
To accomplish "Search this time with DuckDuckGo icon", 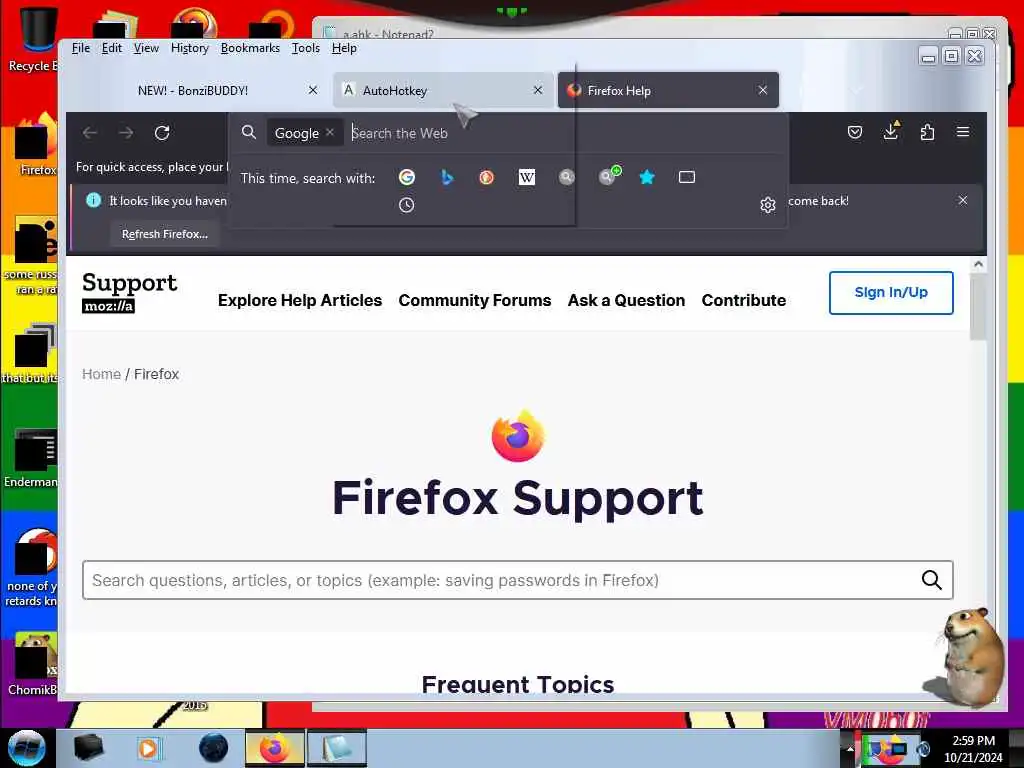I will click(487, 177).
